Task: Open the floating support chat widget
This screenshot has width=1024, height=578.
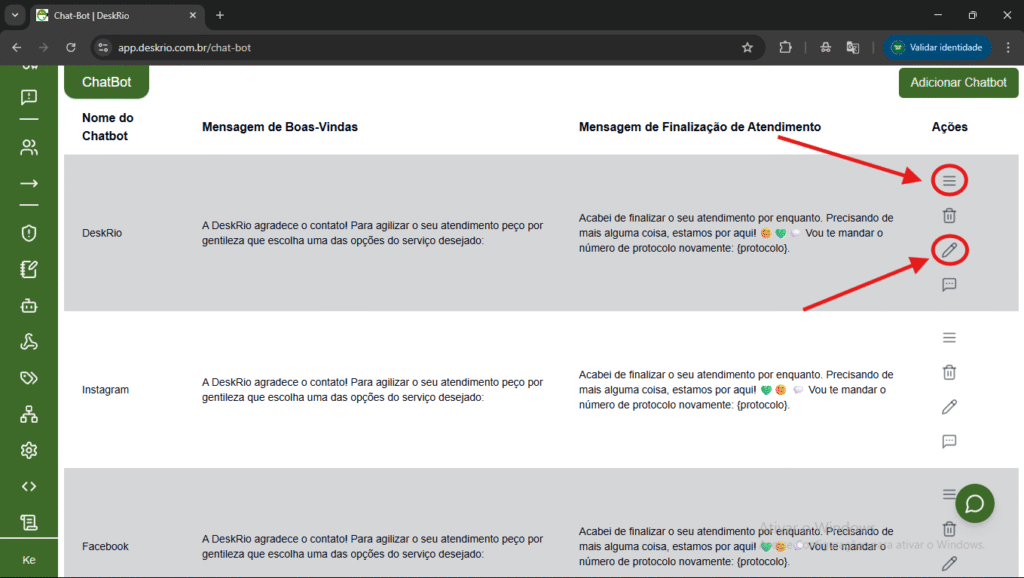Action: (974, 504)
